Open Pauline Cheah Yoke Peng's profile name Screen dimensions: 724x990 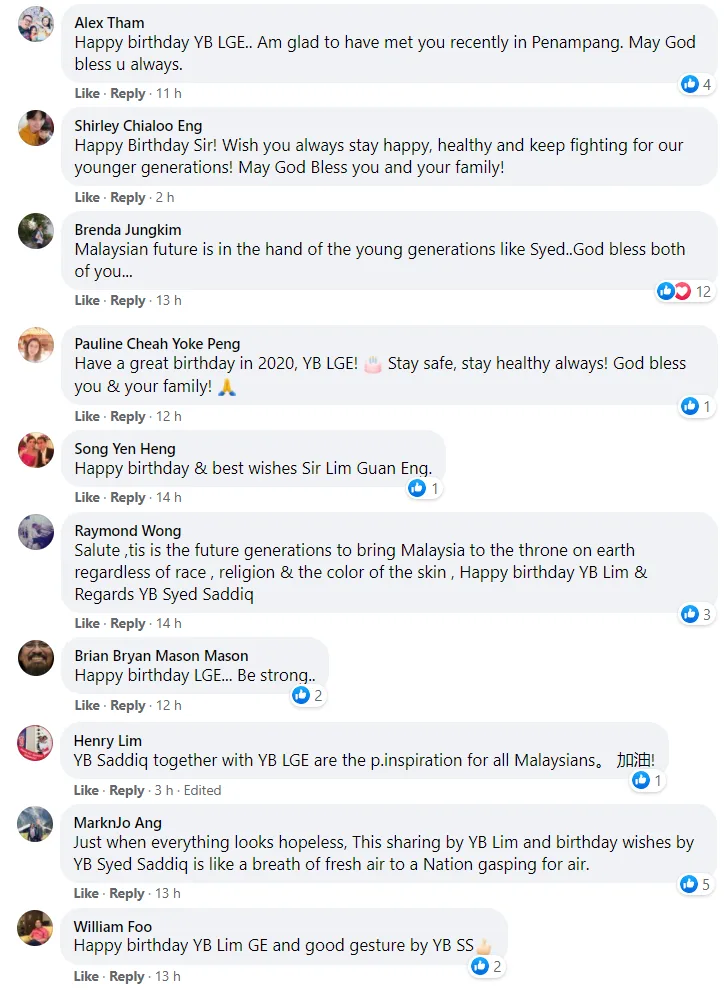(157, 344)
